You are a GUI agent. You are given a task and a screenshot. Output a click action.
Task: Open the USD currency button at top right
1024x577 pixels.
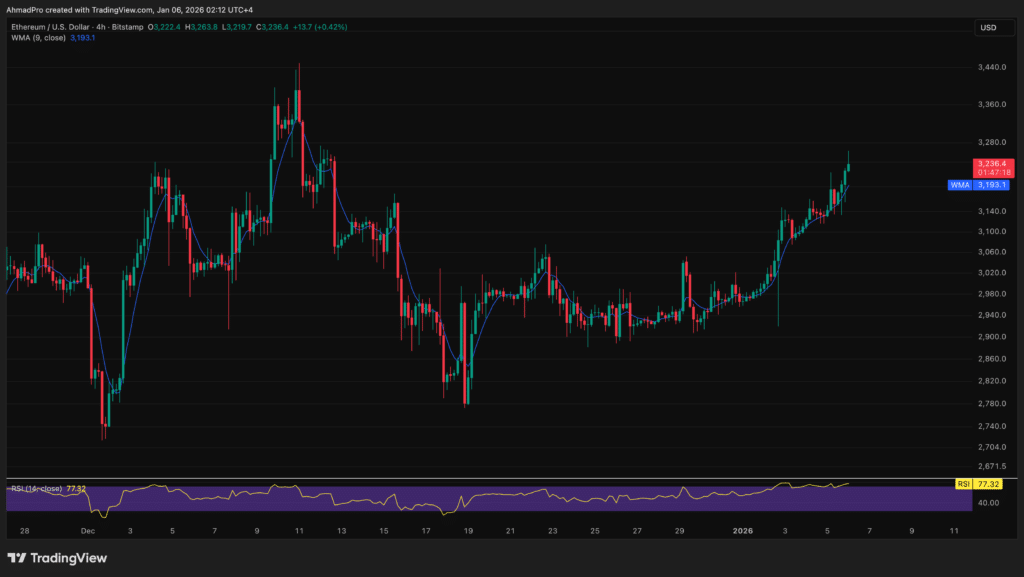click(x=993, y=27)
